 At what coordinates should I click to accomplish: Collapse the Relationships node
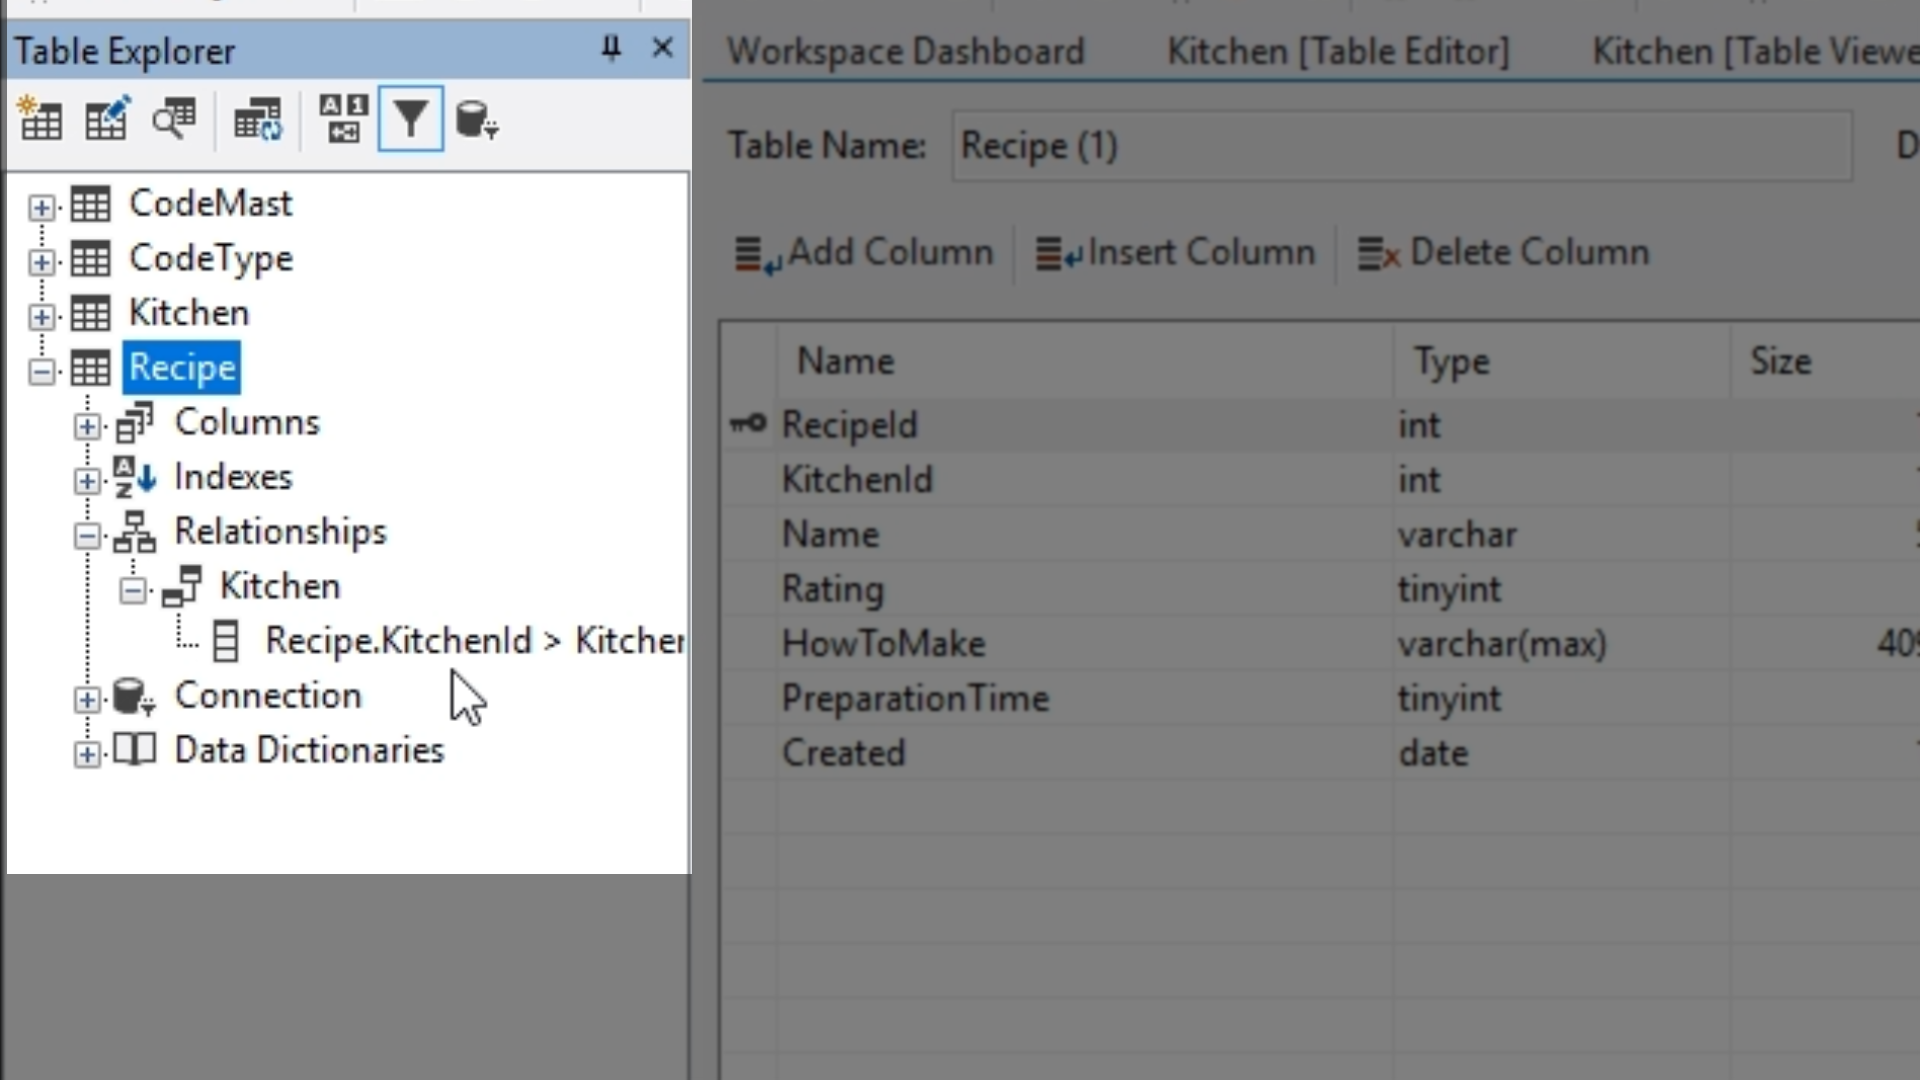(x=87, y=535)
